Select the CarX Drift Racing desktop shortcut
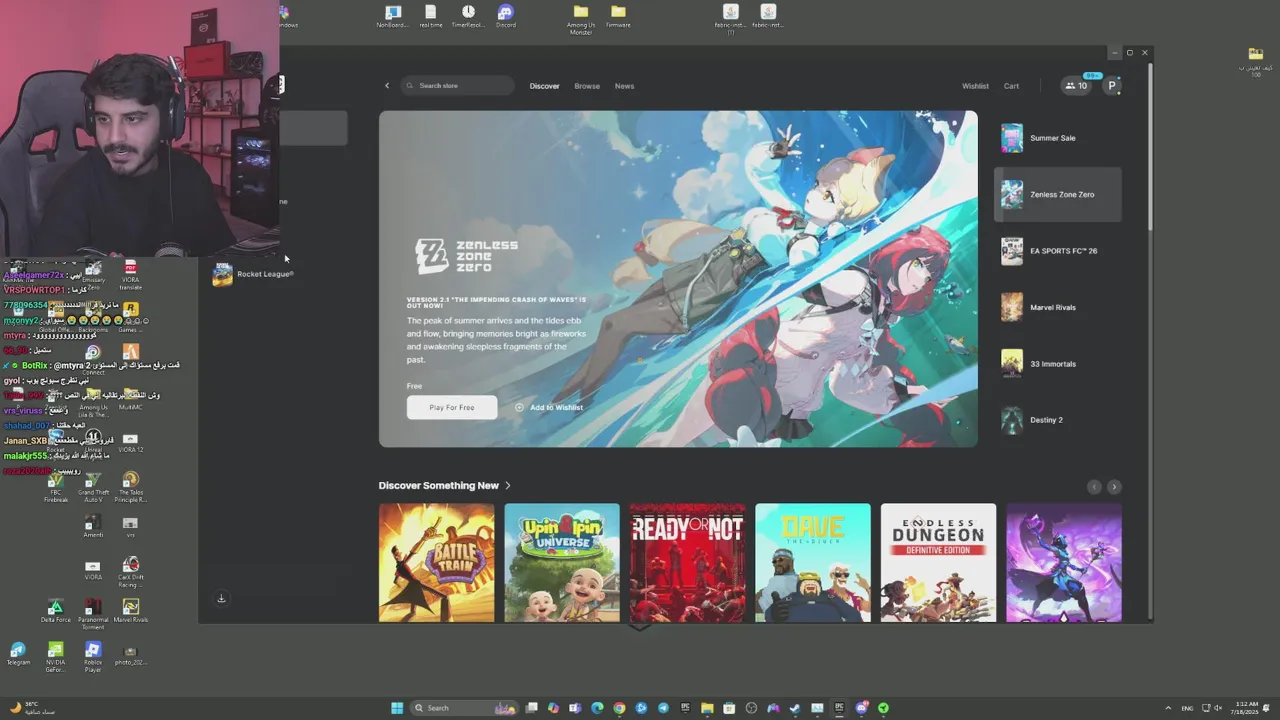Screen dimensions: 1280x720 [x=131, y=572]
